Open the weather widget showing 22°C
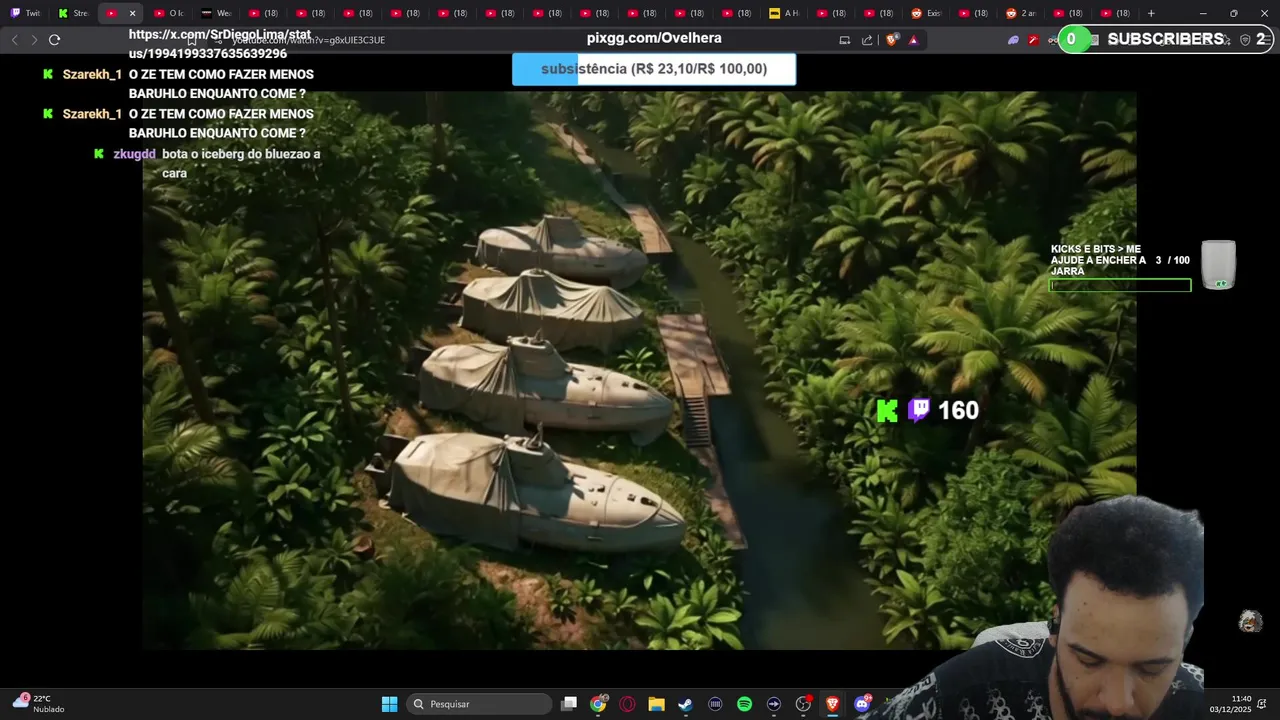The width and height of the screenshot is (1280, 720). (x=38, y=704)
